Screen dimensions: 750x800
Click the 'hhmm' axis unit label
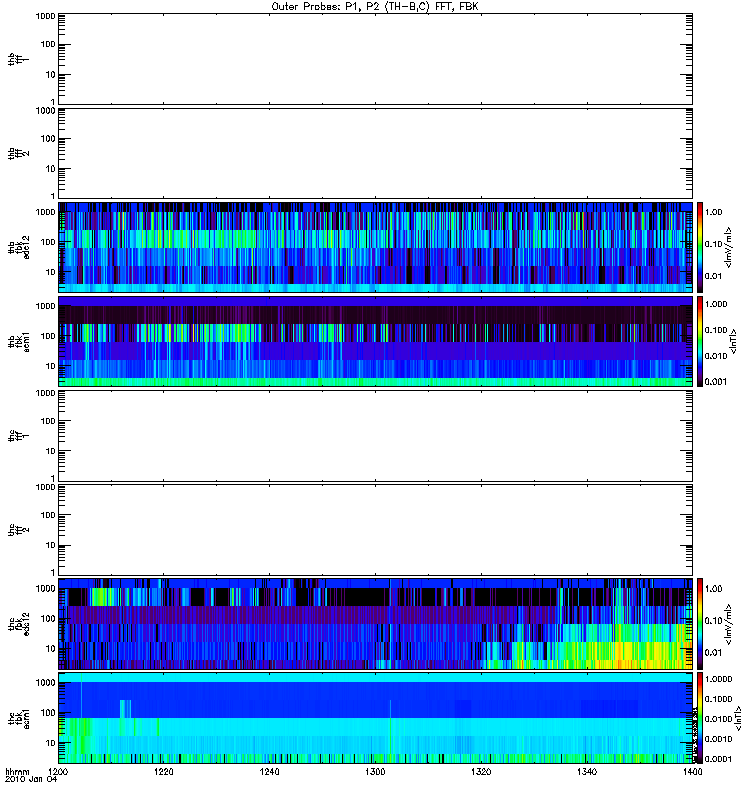pyautogui.click(x=17, y=772)
